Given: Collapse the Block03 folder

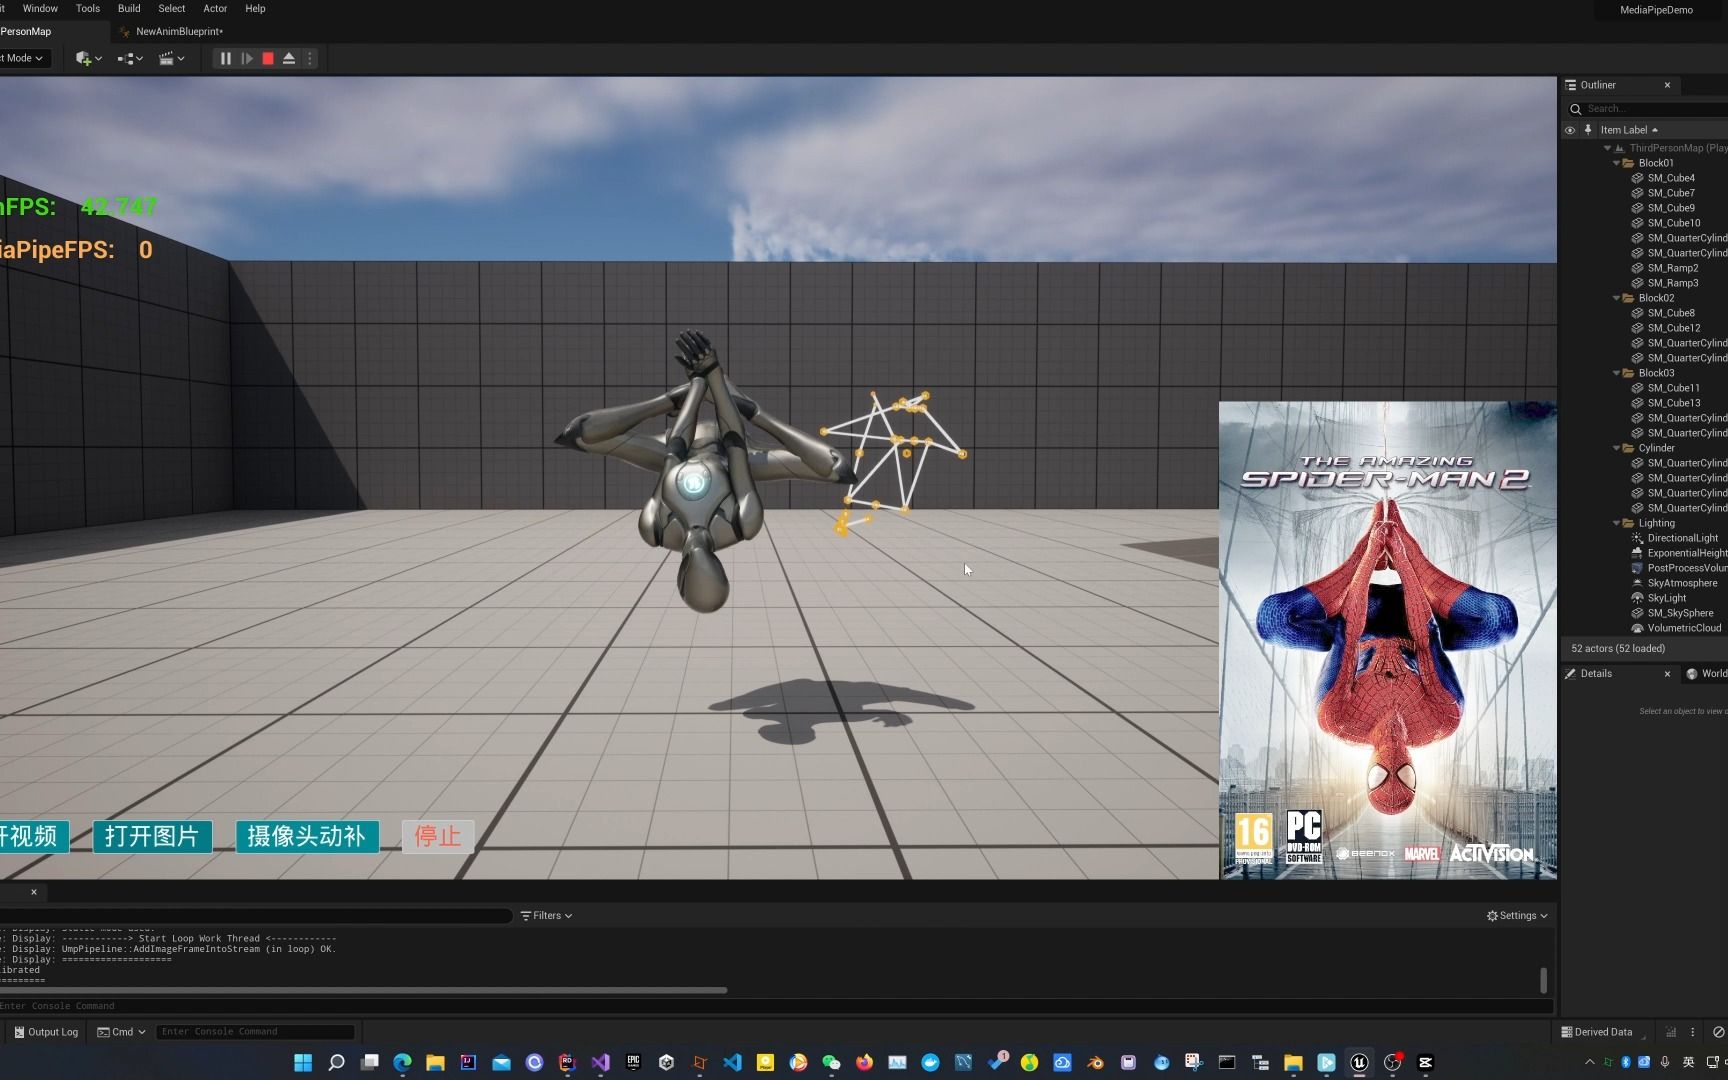Looking at the screenshot, I should point(1616,373).
